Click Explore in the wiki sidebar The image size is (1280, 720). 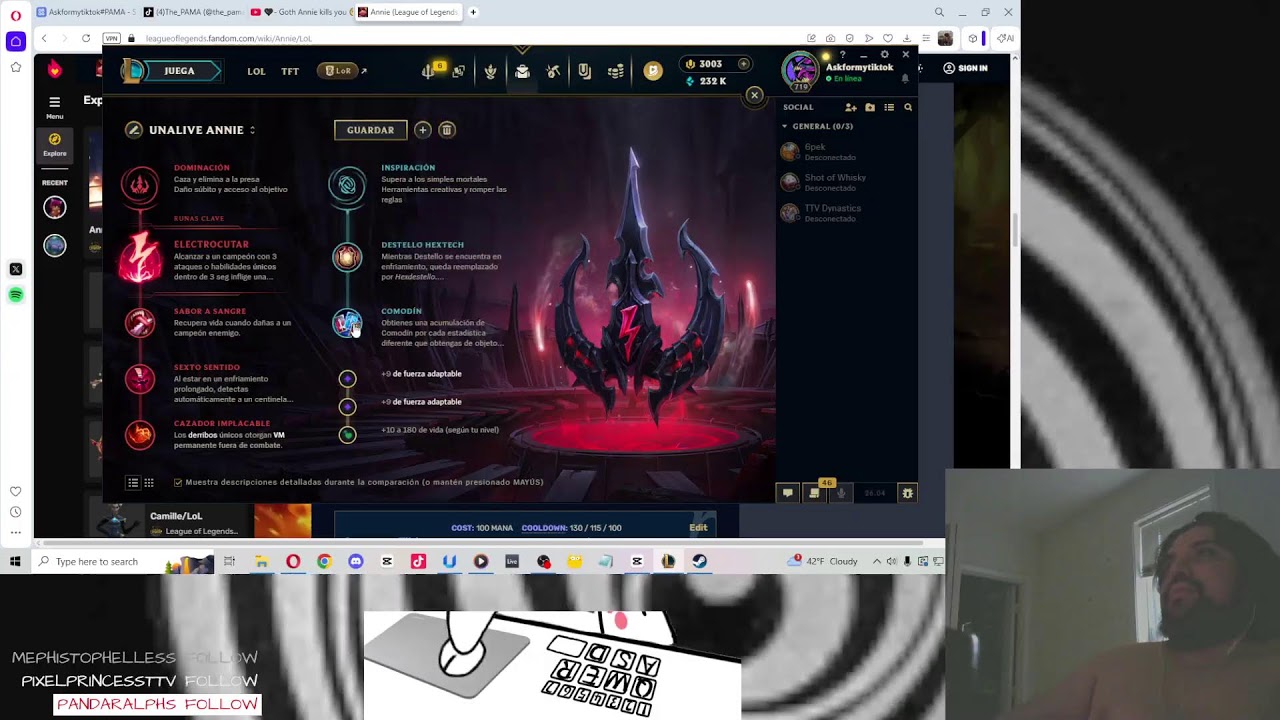[x=55, y=144]
